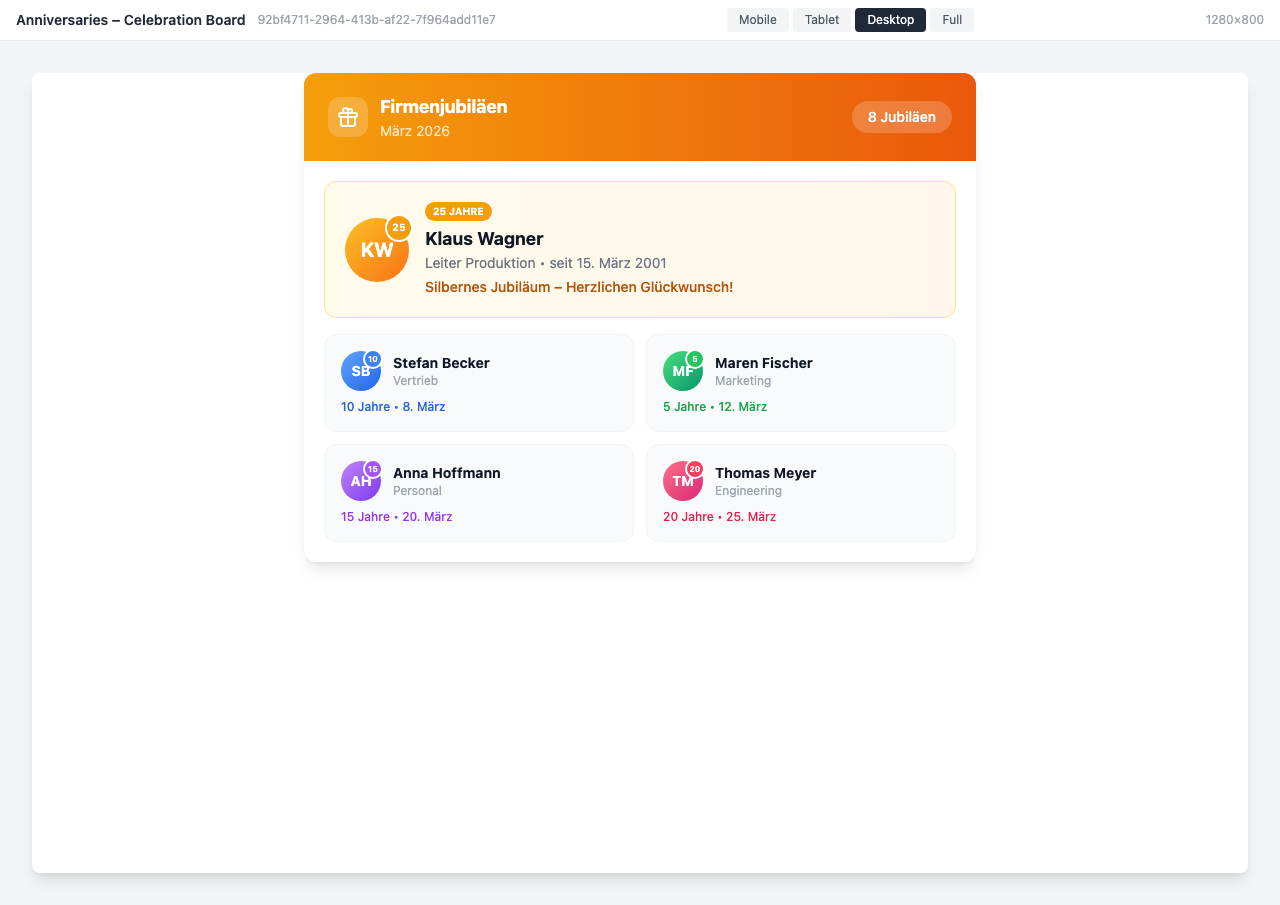This screenshot has height=905, width=1280.
Task: Select Thomas Meyer's TM avatar
Action: pyautogui.click(x=683, y=481)
